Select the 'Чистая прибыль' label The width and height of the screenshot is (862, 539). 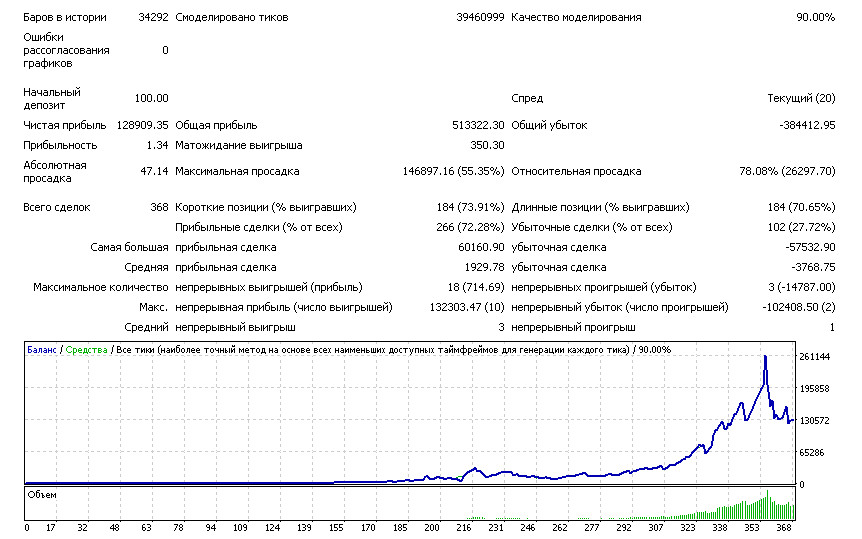pos(64,125)
